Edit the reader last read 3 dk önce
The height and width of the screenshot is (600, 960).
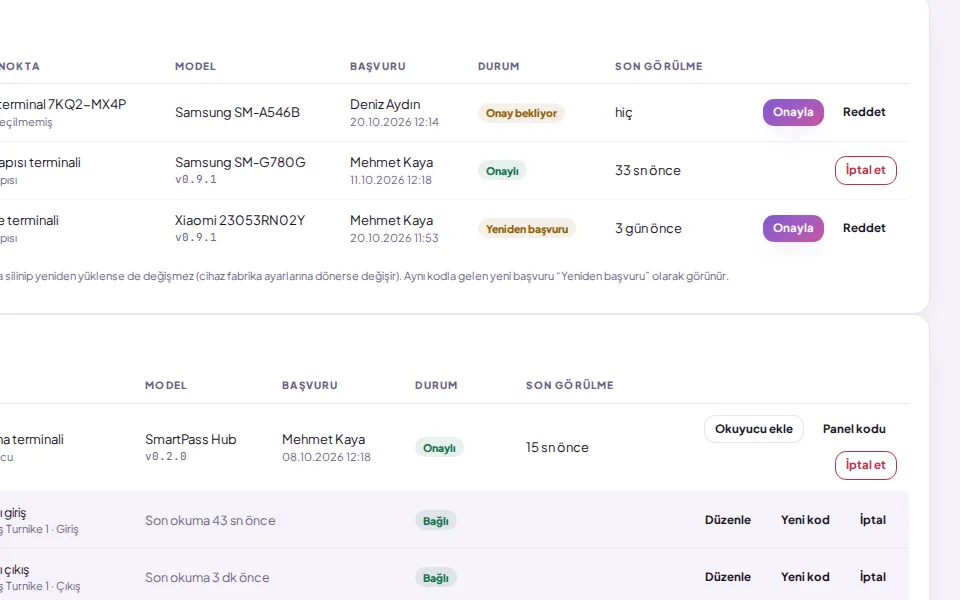727,577
